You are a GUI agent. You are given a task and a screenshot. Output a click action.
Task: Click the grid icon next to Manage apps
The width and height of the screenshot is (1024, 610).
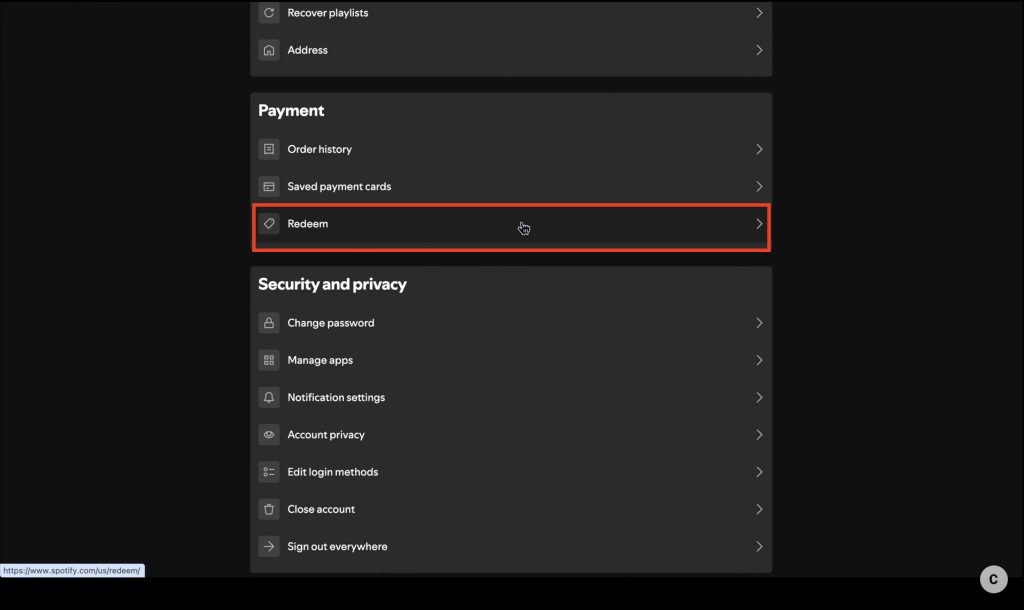pyautogui.click(x=268, y=359)
